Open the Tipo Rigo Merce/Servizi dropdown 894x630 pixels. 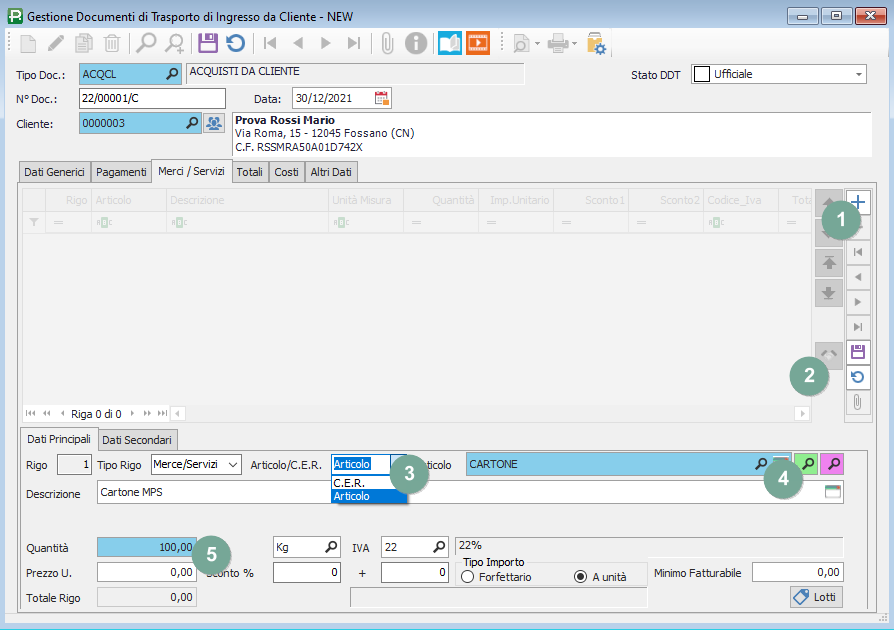coord(232,464)
